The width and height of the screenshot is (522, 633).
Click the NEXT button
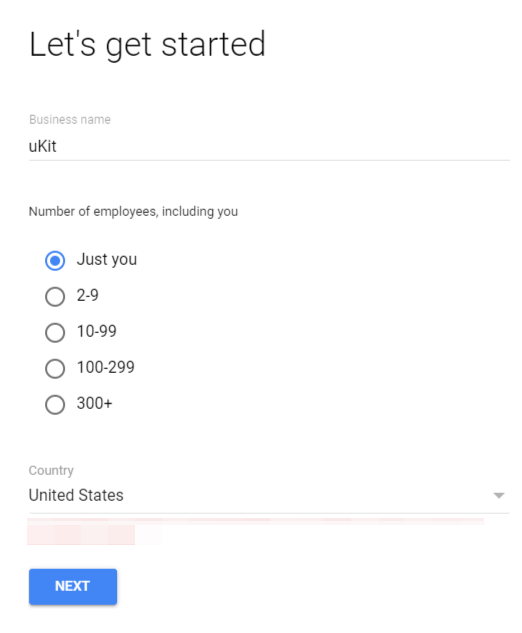[73, 587]
